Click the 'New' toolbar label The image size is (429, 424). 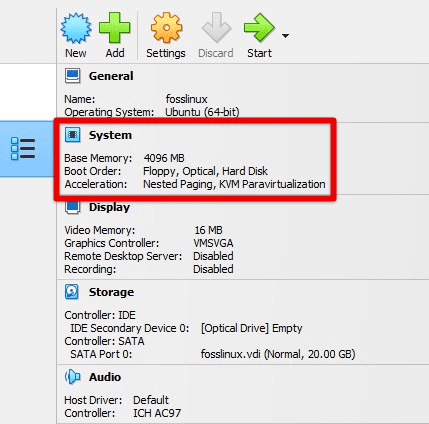[x=76, y=53]
